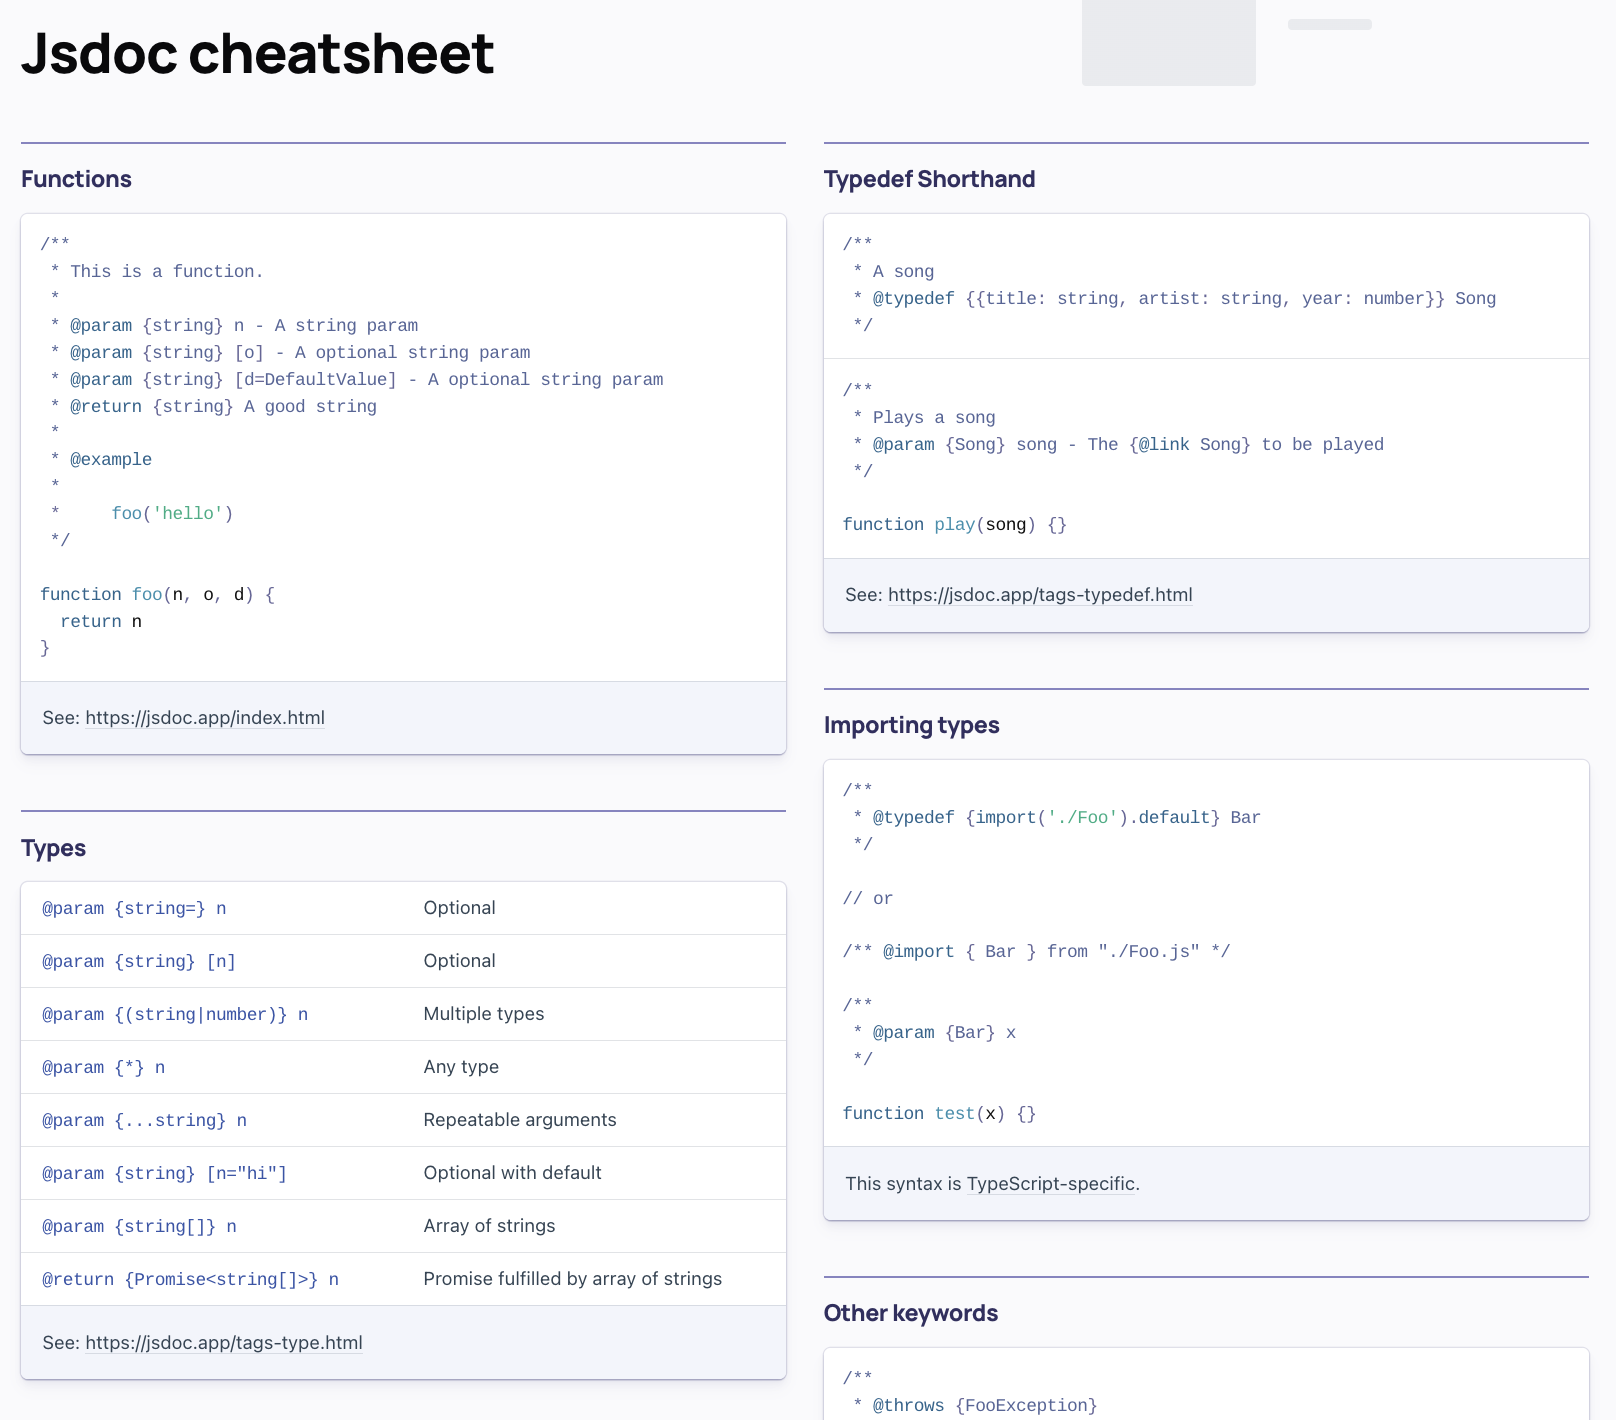The height and width of the screenshot is (1420, 1616).
Task: Click the '@param {string} [n="hi"]' cell
Action: tap(165, 1173)
